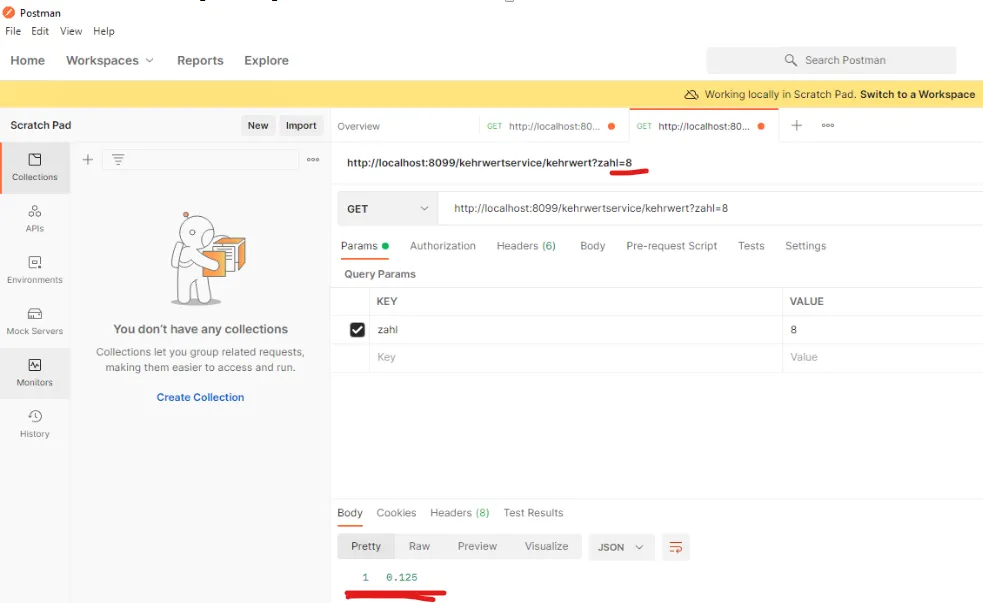This screenshot has height=603, width=983.
Task: Switch response view to Raw
Action: pos(419,547)
